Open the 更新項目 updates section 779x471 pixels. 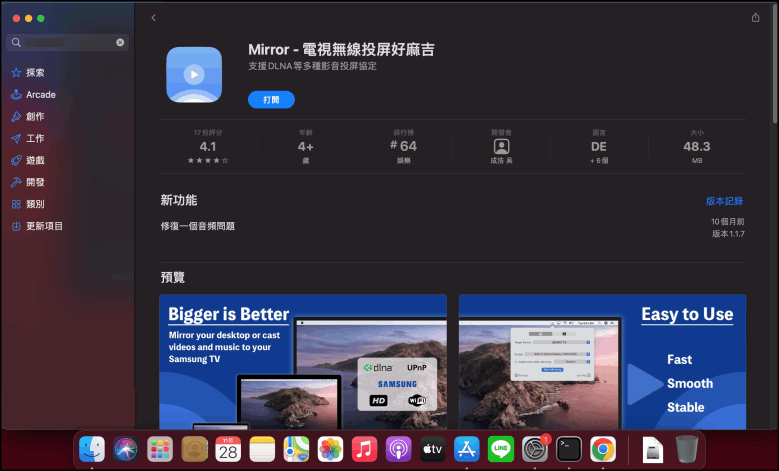coord(38,226)
